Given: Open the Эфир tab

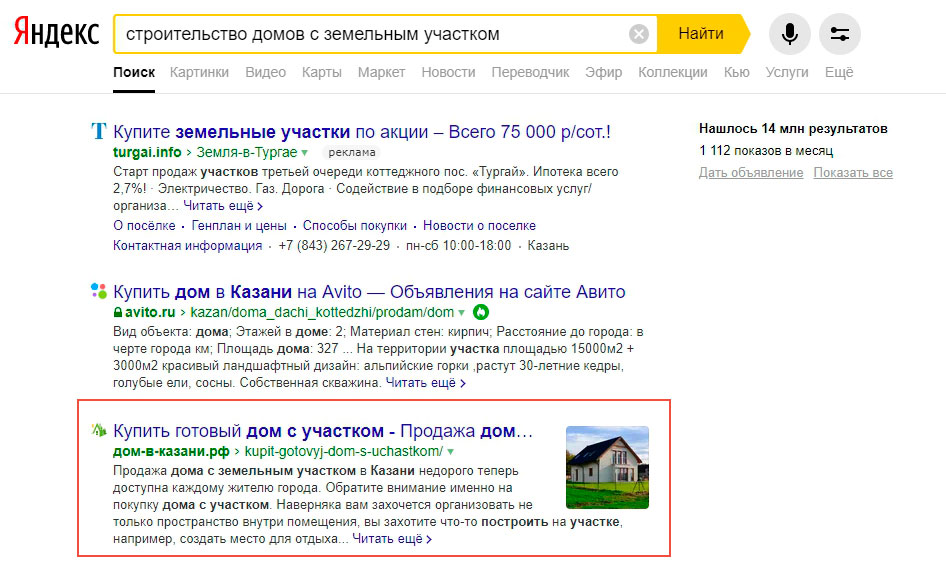Looking at the screenshot, I should (x=603, y=72).
